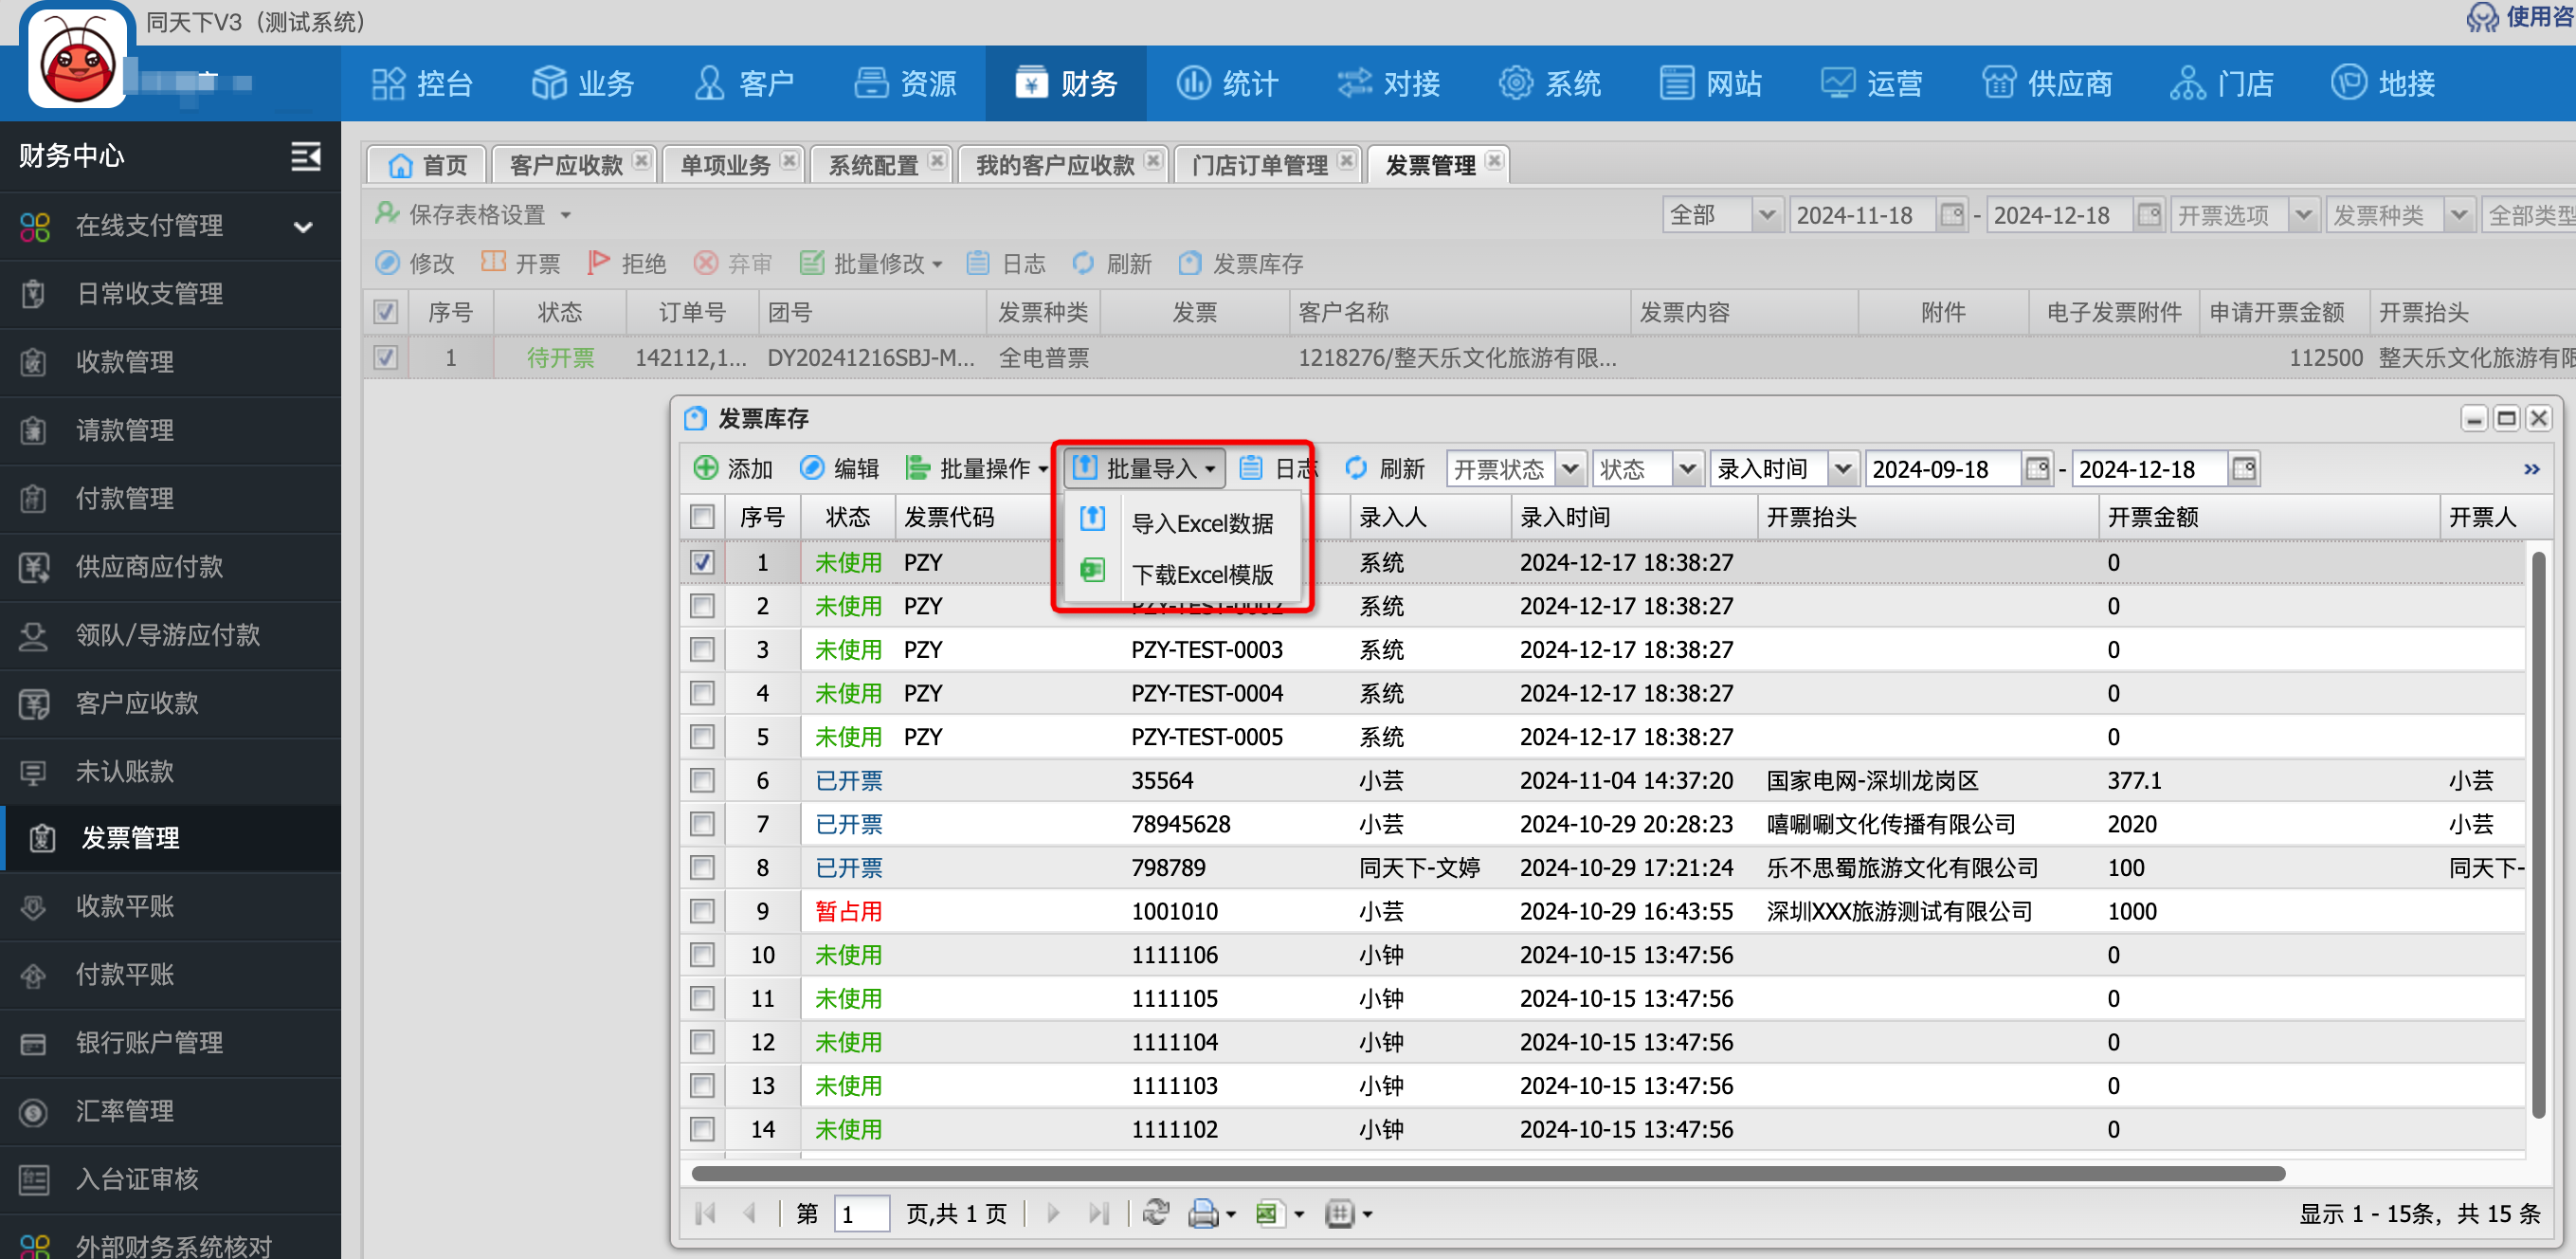Click 导入Excel数据 import option
The width and height of the screenshot is (2576, 1259).
pos(1183,521)
